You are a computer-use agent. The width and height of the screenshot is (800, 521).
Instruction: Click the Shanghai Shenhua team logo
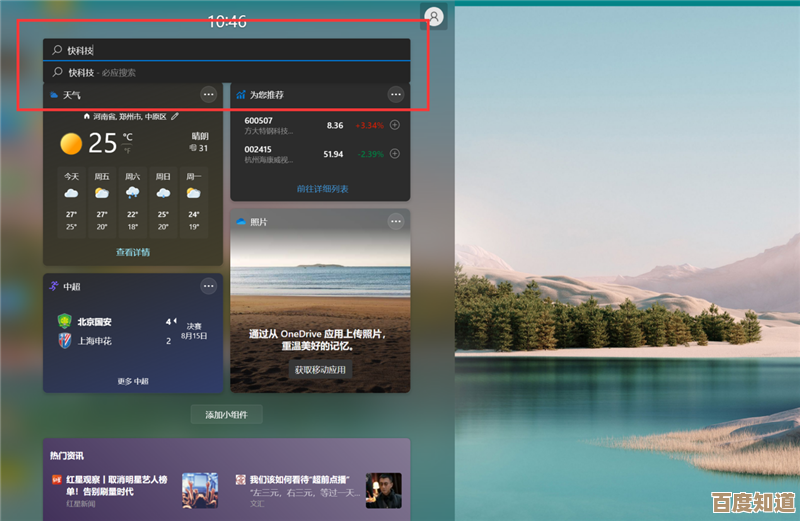click(x=64, y=341)
